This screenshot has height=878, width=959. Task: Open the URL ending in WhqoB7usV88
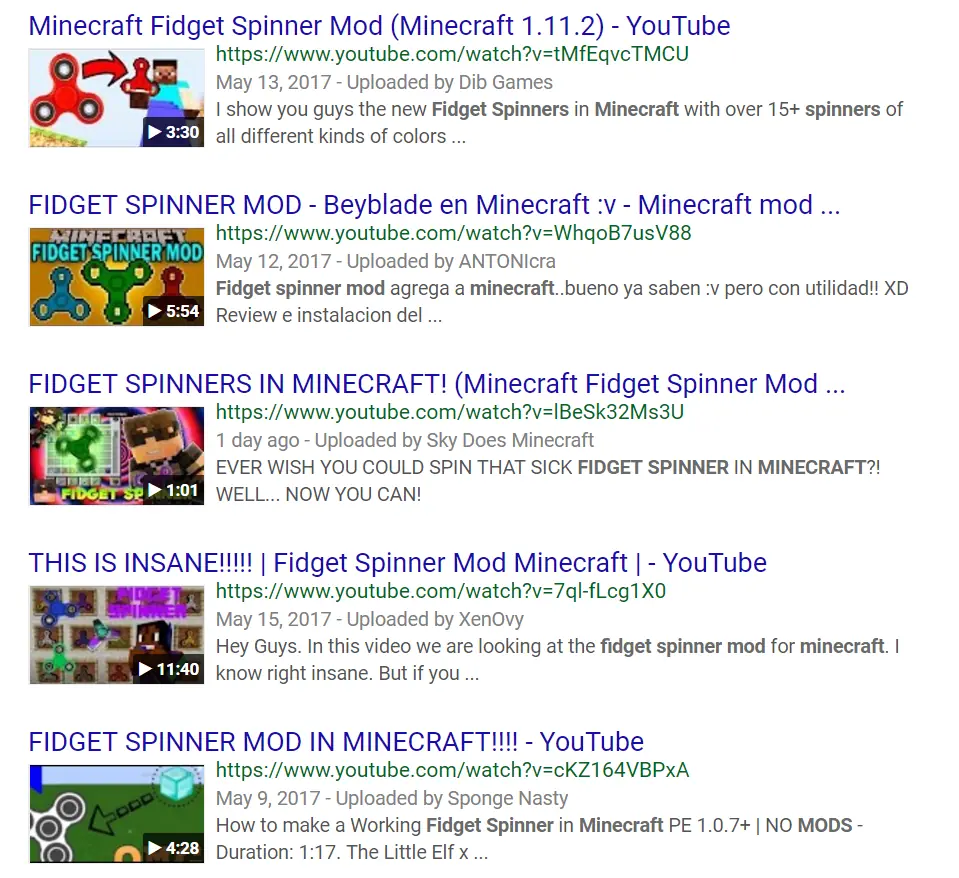453,234
